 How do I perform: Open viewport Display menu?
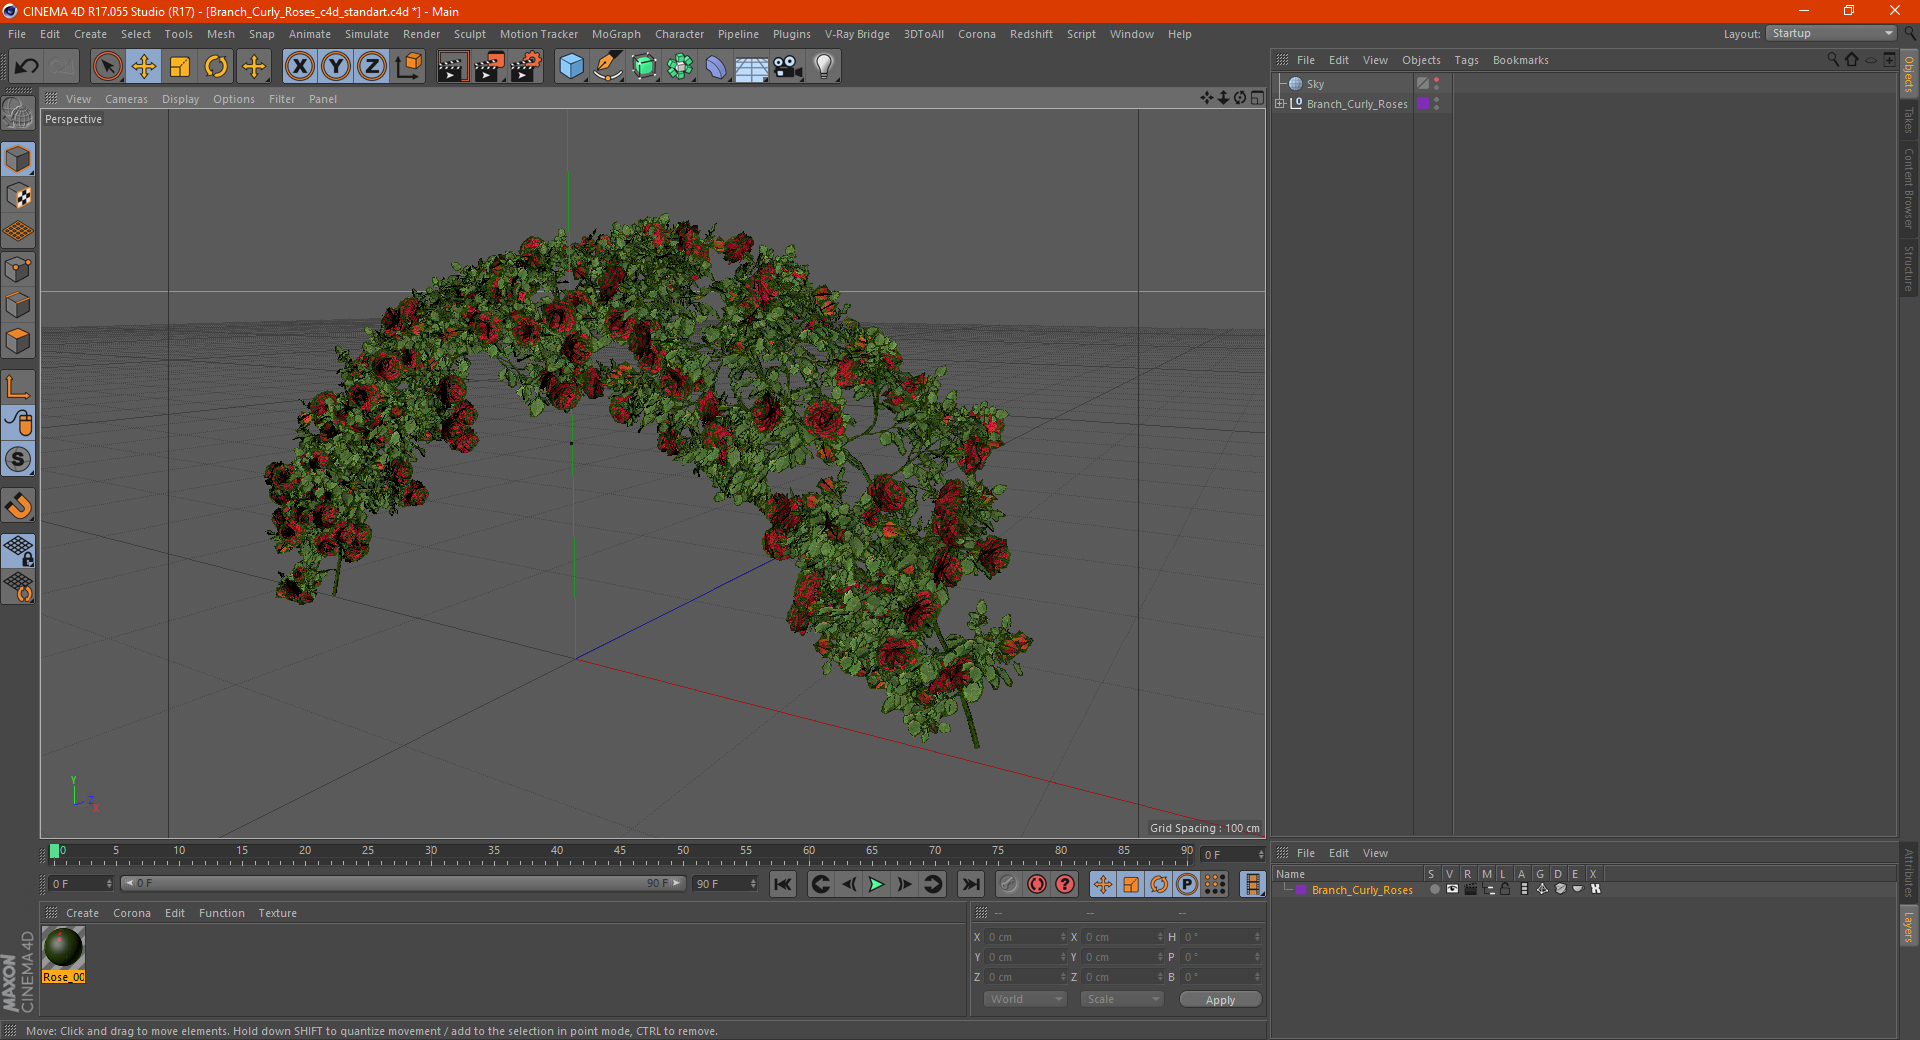click(x=180, y=99)
